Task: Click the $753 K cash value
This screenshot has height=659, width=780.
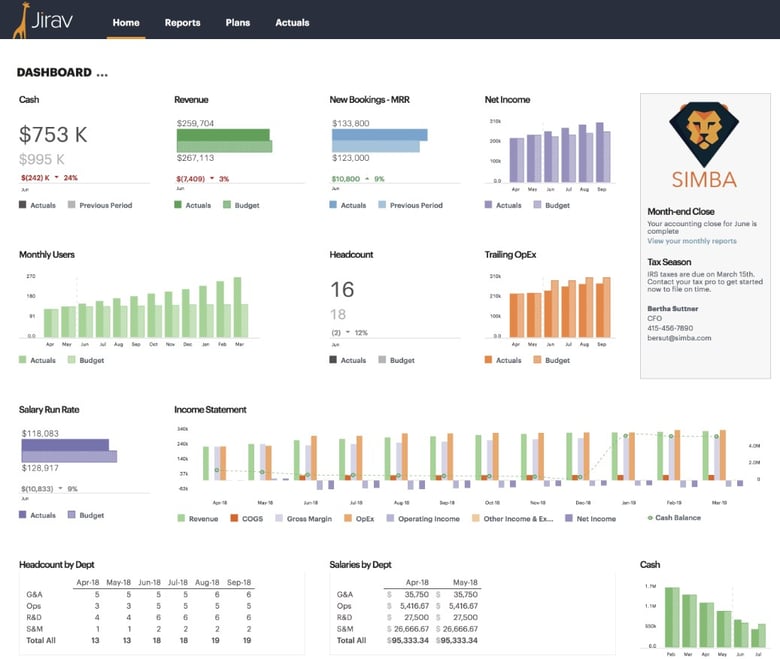Action: point(53,135)
